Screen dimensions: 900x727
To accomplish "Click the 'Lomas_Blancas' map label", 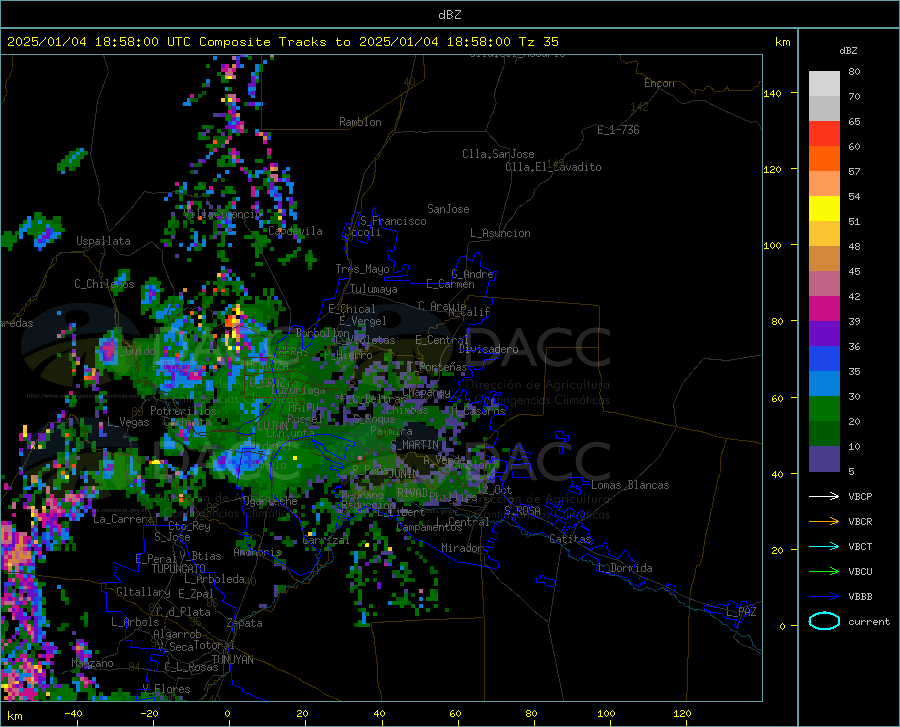I will click(630, 485).
